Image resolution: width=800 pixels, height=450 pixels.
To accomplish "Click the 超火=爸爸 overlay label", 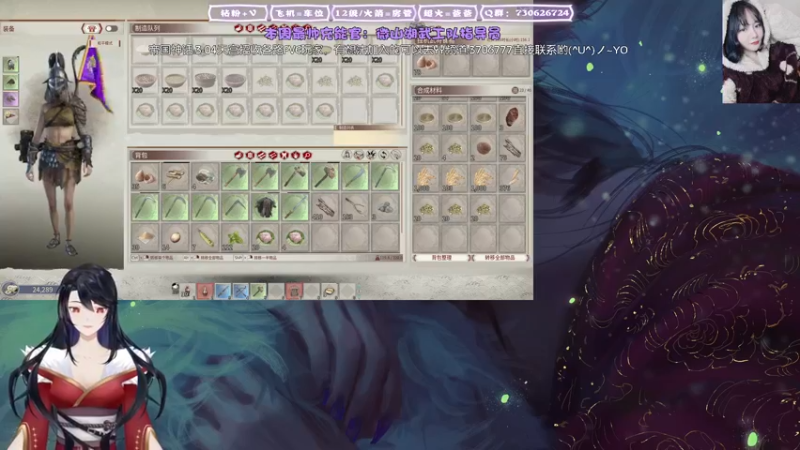I will pos(448,13).
